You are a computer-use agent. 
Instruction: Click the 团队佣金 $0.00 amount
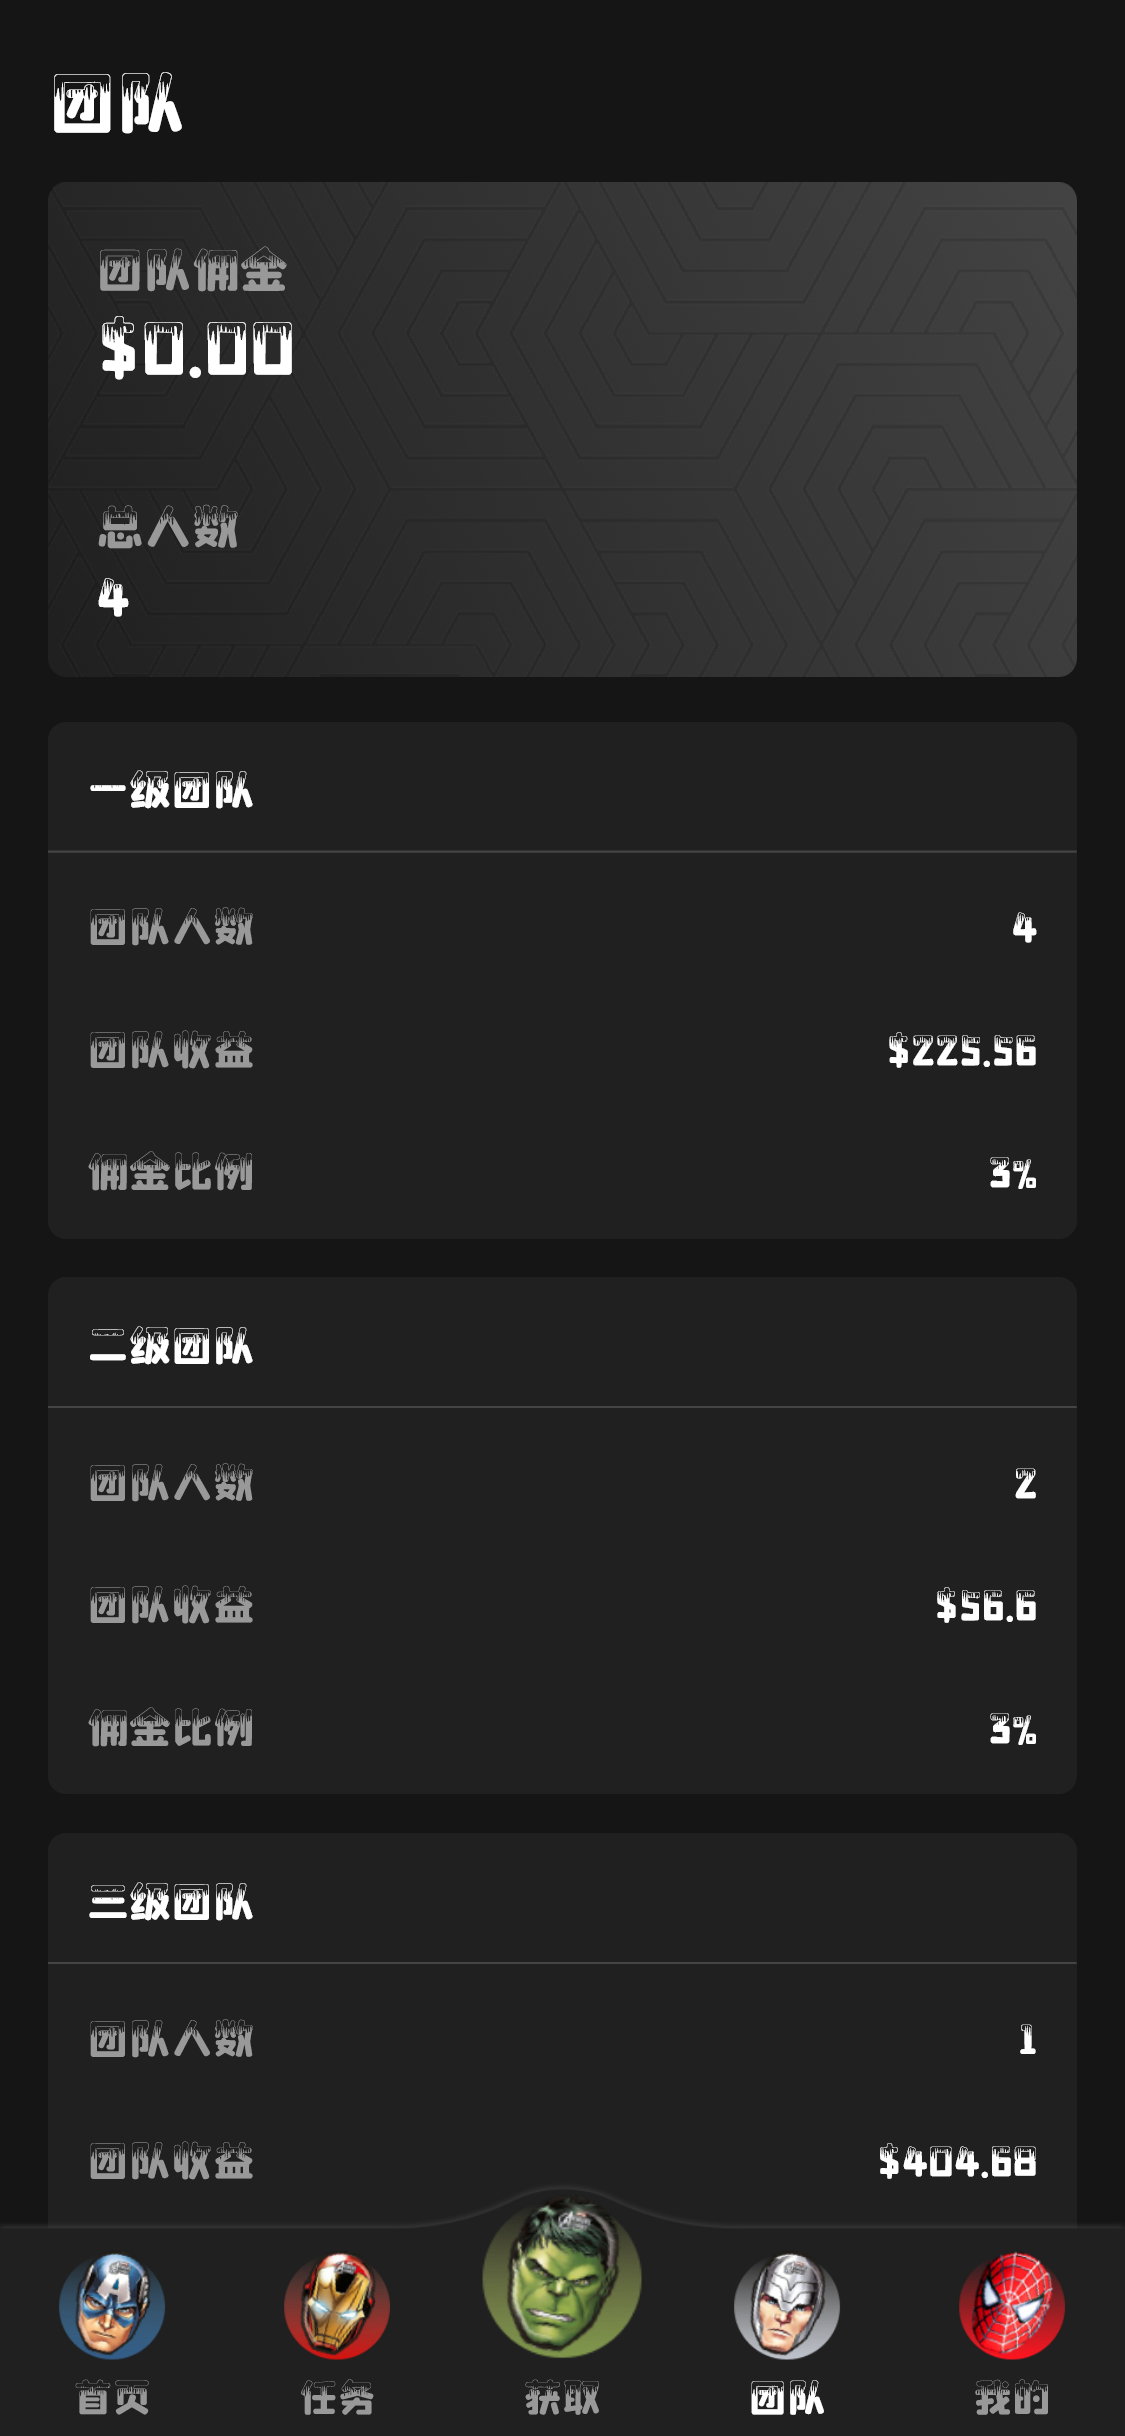196,349
